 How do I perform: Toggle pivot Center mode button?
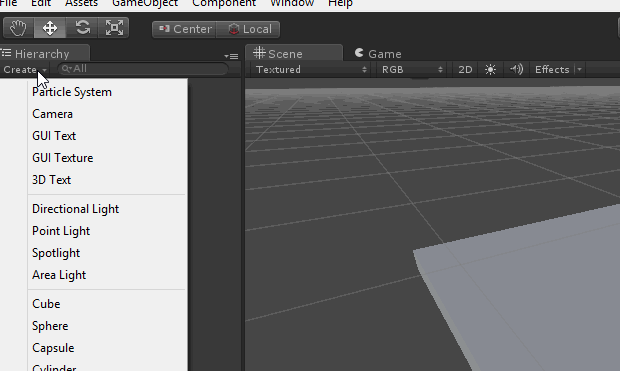tap(185, 29)
